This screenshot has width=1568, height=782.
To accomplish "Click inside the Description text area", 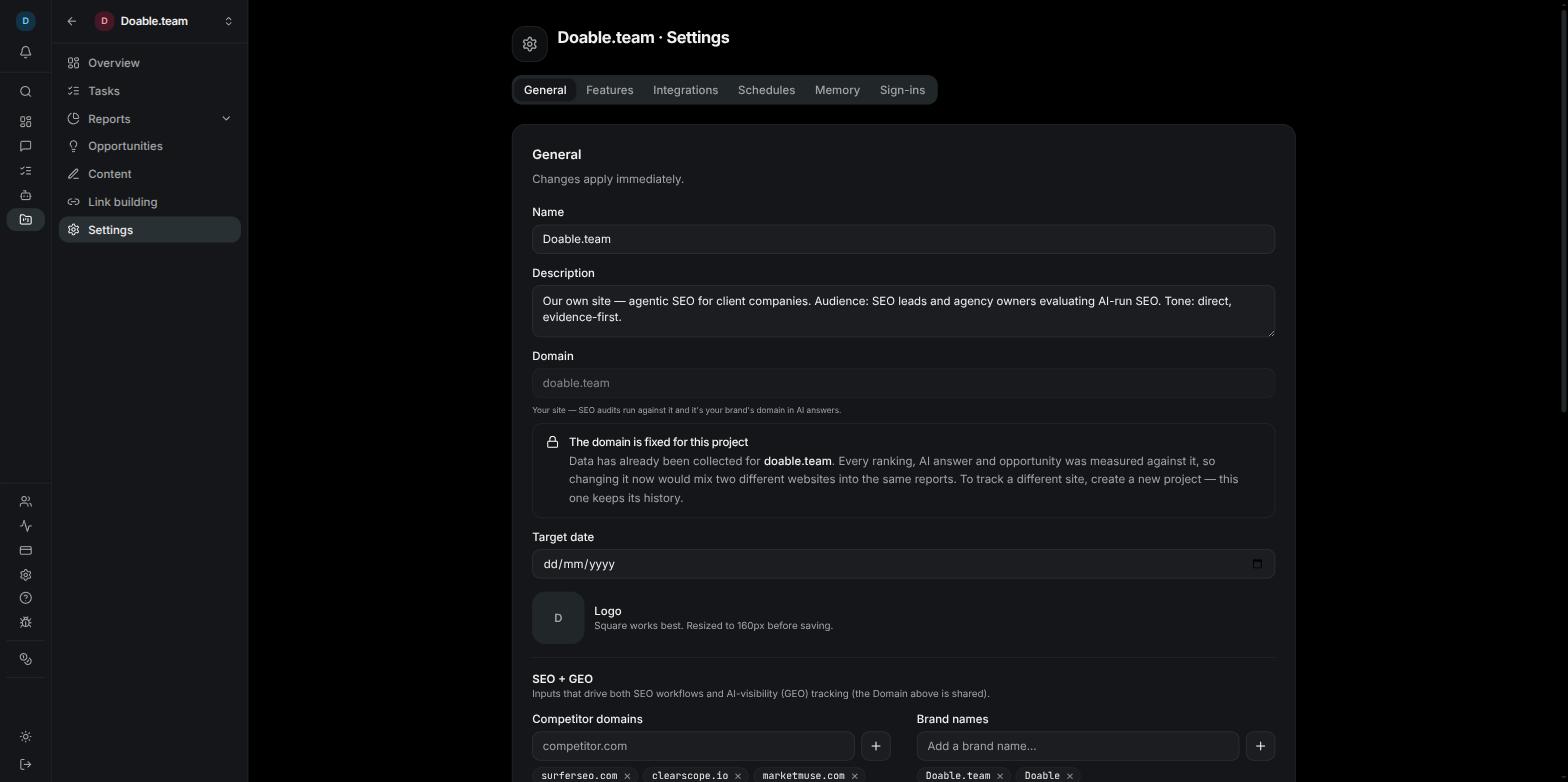I will [903, 311].
